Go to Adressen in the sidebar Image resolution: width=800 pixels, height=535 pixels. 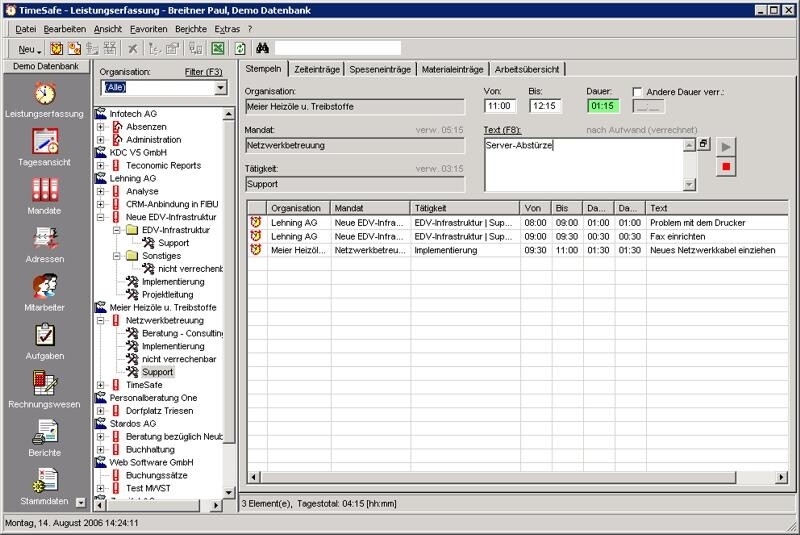click(45, 238)
